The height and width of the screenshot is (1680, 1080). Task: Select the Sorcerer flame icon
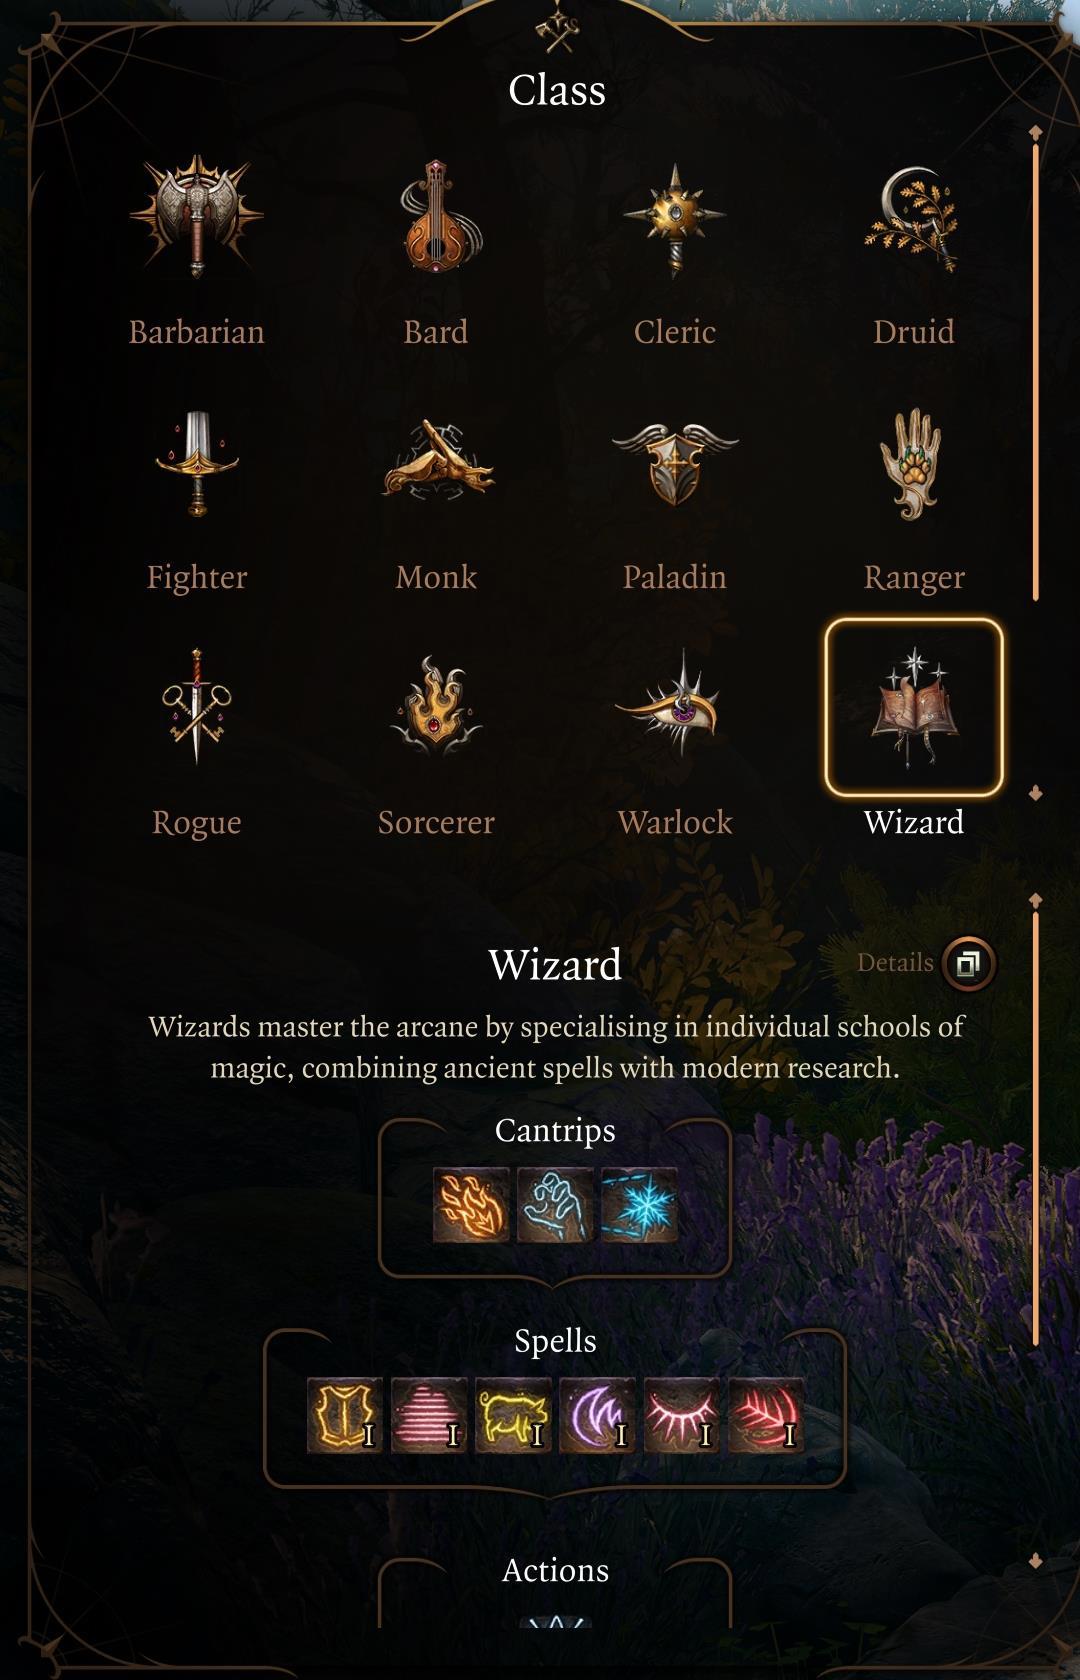click(436, 707)
